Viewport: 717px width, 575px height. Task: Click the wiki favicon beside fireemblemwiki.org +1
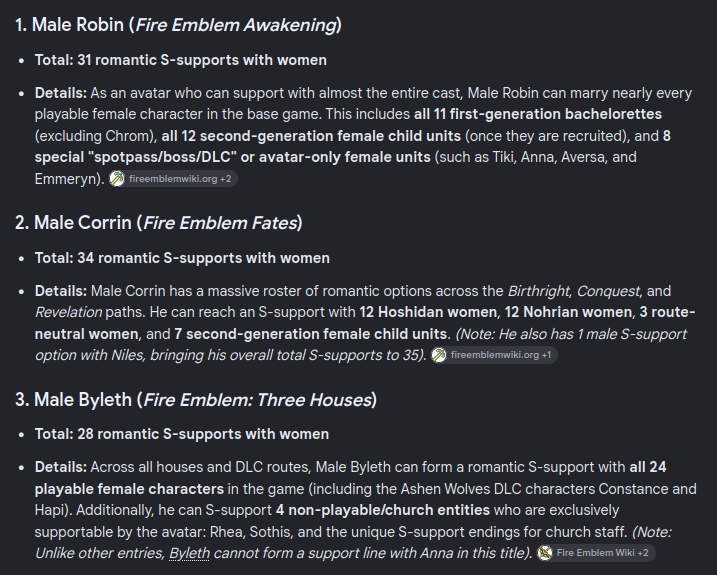[439, 355]
